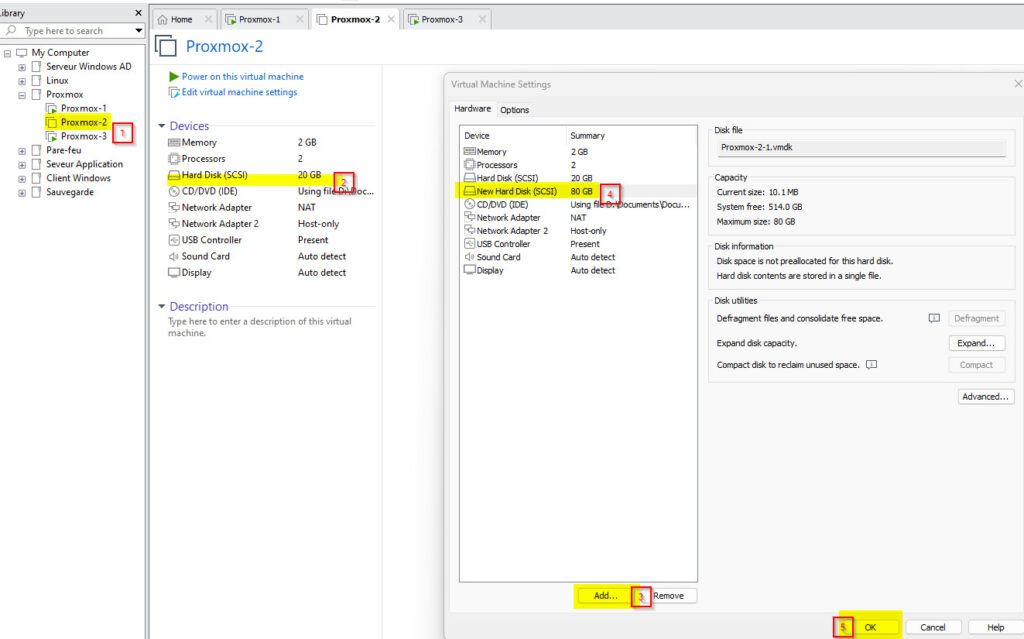Screen dimensions: 1024x639
Task: Click the Defragment button
Action: pyautogui.click(x=976, y=318)
